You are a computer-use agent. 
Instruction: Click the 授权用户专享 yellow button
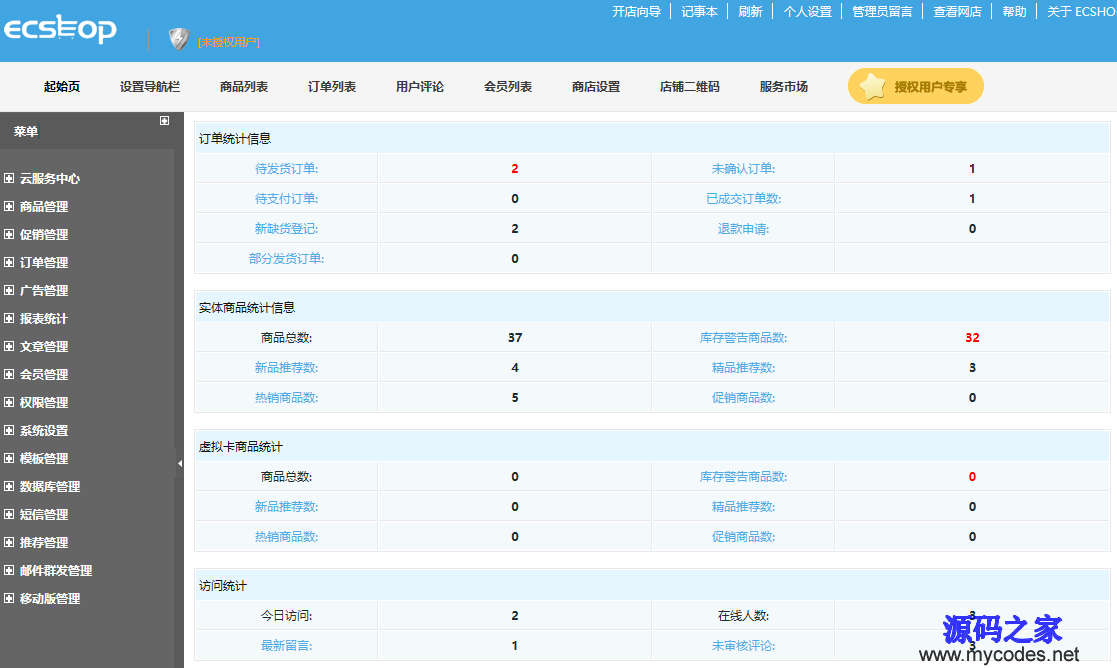[915, 86]
